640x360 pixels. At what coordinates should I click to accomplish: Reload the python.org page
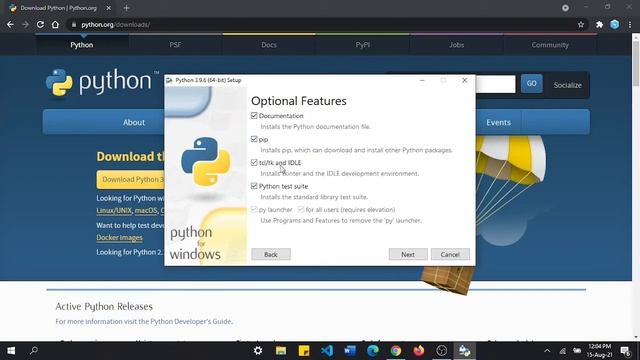pyautogui.click(x=40, y=24)
